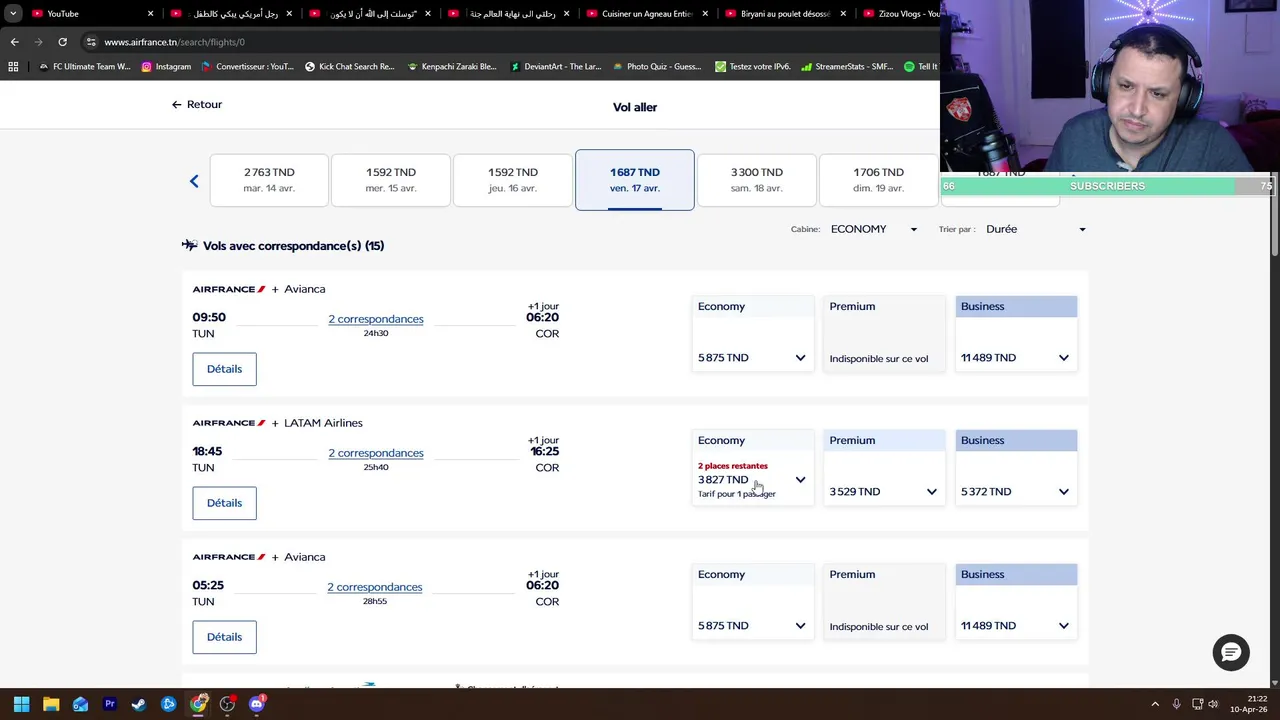Screen dimensions: 1280x720
Task: Open the Trier par Durée dropdown
Action: pyautogui.click(x=1036, y=229)
